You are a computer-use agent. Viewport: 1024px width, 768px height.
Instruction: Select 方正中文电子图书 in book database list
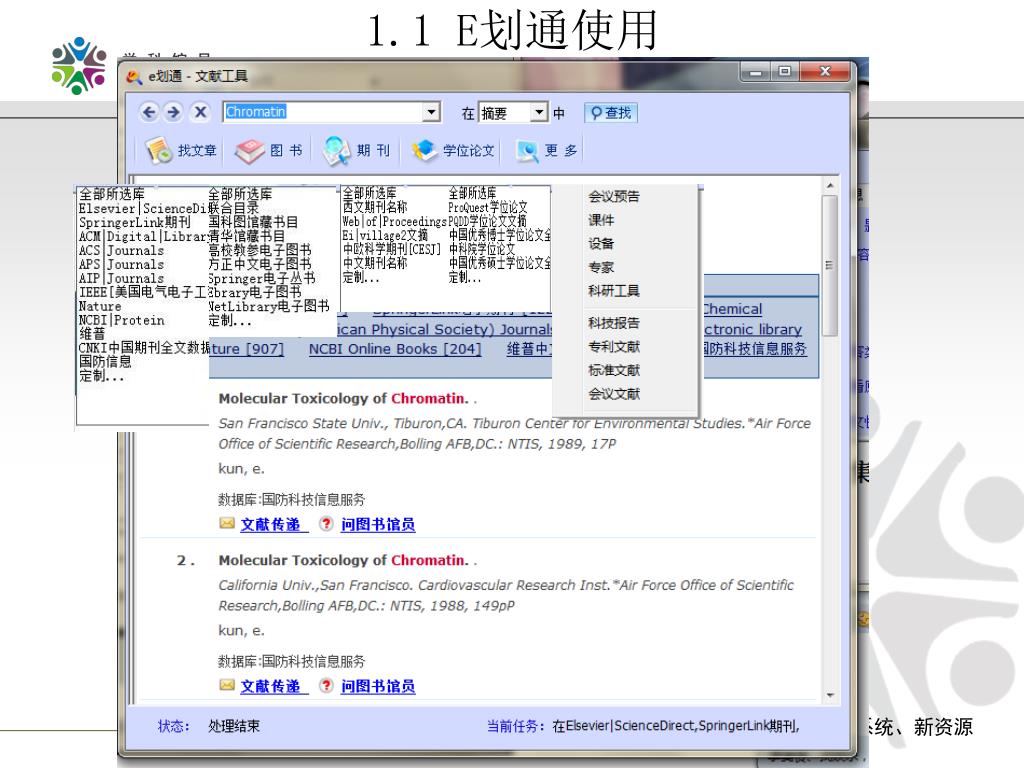(259, 264)
